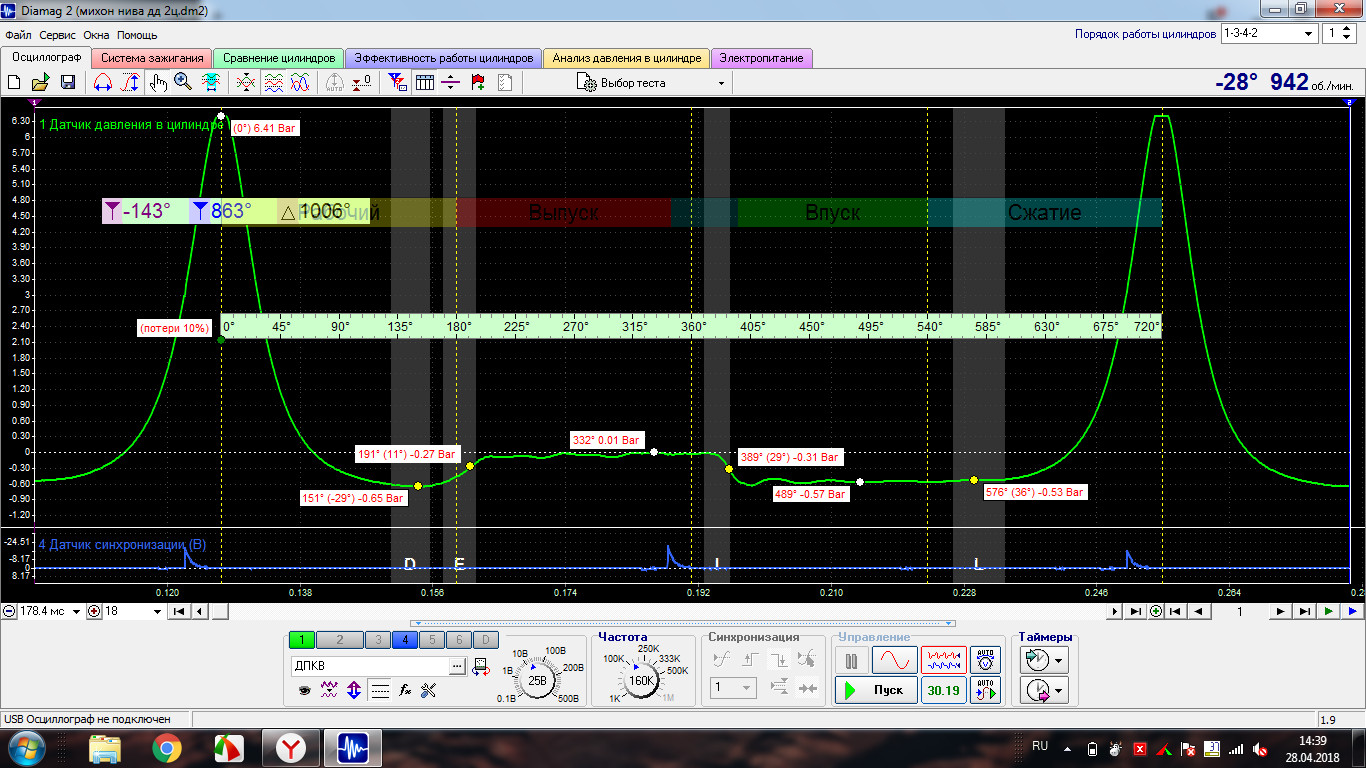This screenshot has height=768, width=1366.
Task: Click the ДПКВ channel name field
Action: [x=370, y=666]
